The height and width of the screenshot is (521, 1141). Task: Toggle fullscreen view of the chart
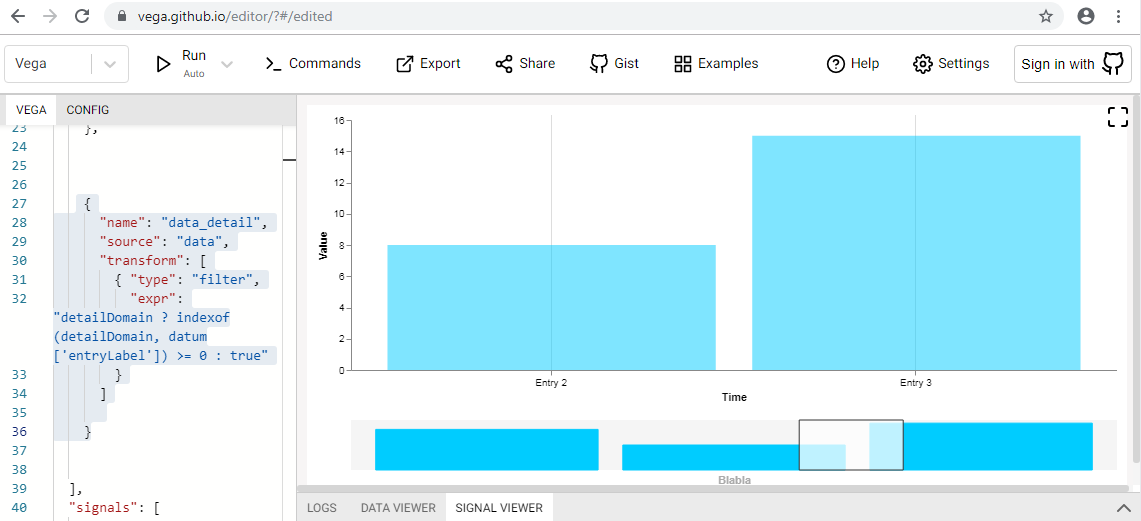pyautogui.click(x=1118, y=117)
